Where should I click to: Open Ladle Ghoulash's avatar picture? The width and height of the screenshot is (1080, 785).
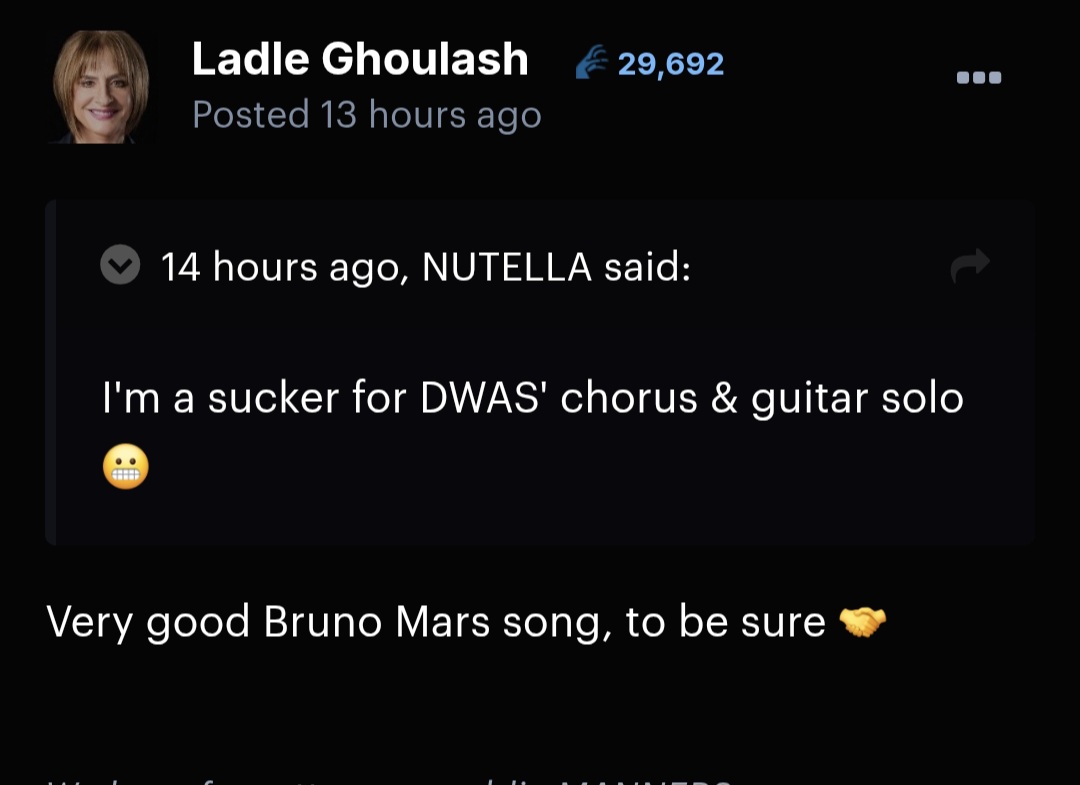pyautogui.click(x=101, y=88)
